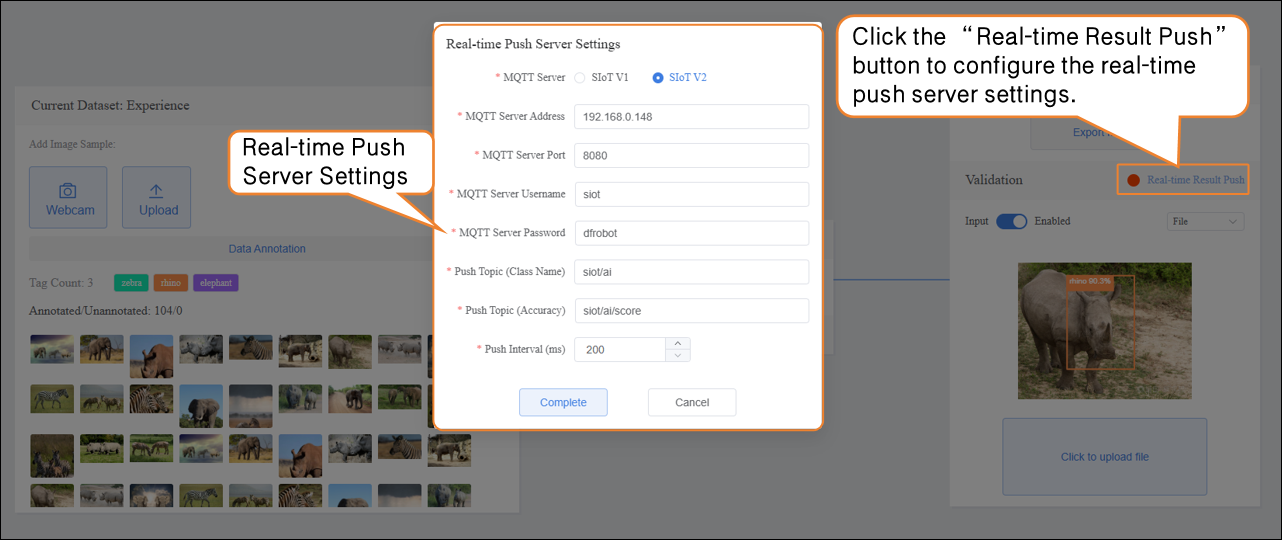
Task: Click the 'Click to upload file' area
Action: 1104,457
